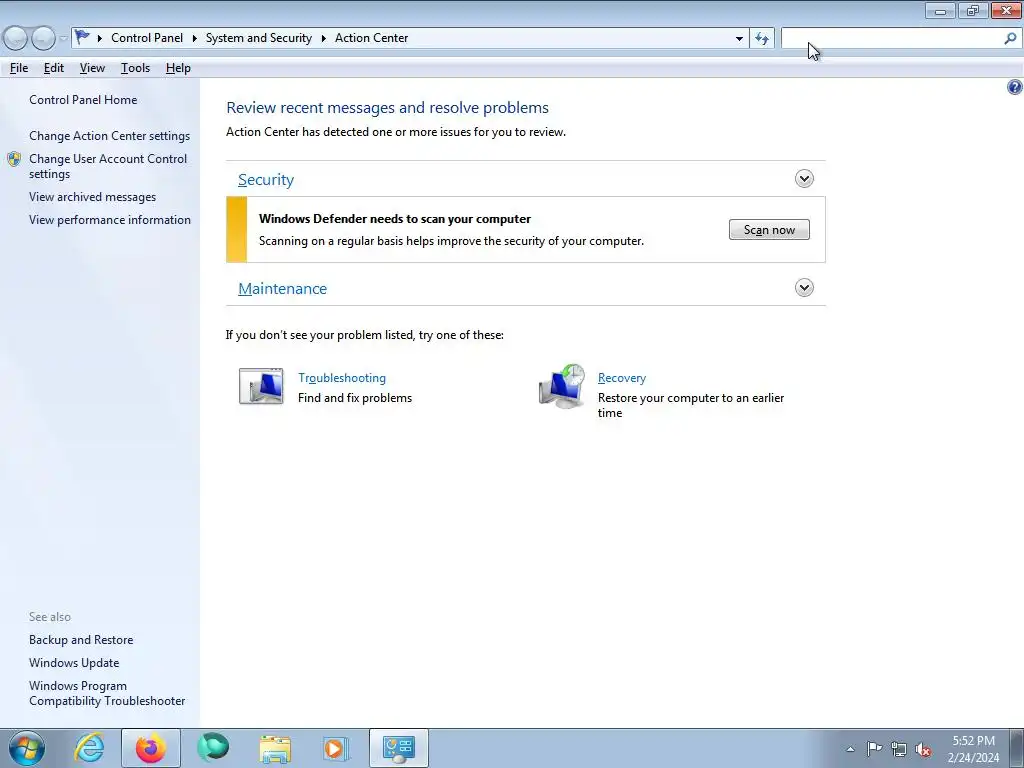Open Windows Program Compatibility Troubleshooter link
The image size is (1024, 768).
107,693
